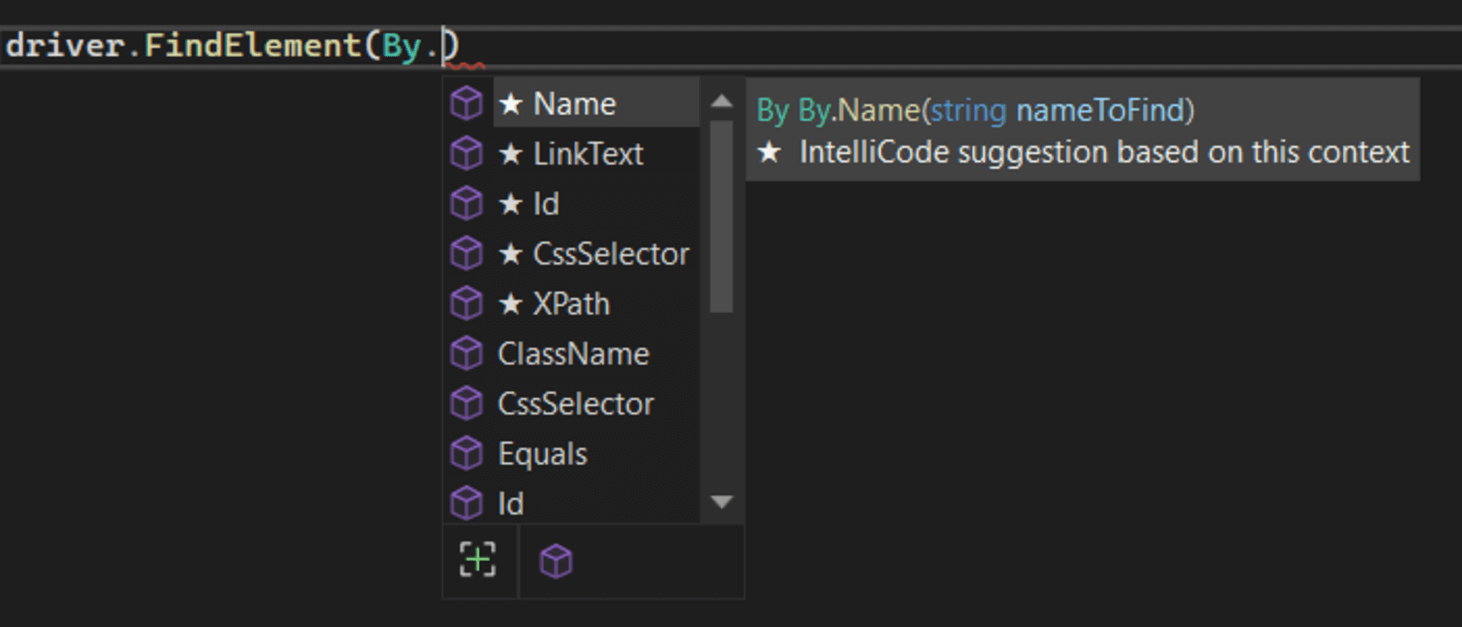Viewport: 1462px width, 627px height.
Task: Toggle the structures filter cube at list bottom
Action: point(555,560)
